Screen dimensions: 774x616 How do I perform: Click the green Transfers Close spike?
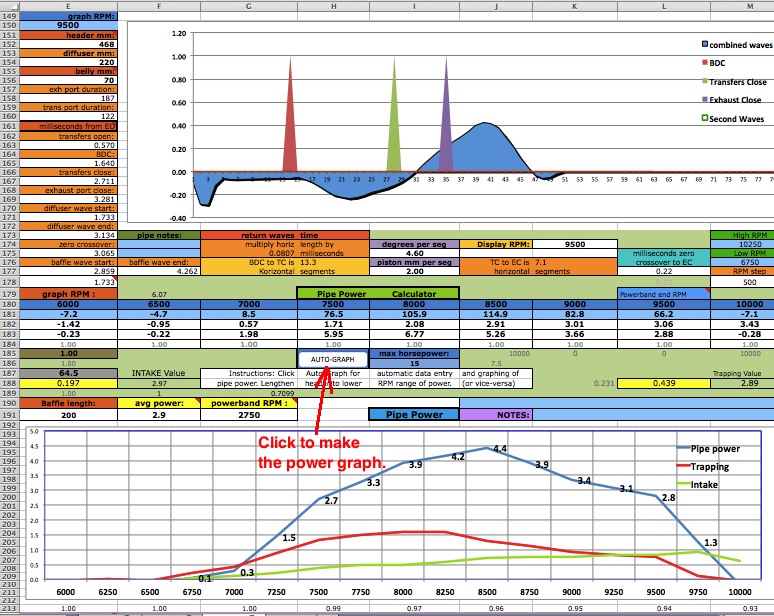point(394,128)
